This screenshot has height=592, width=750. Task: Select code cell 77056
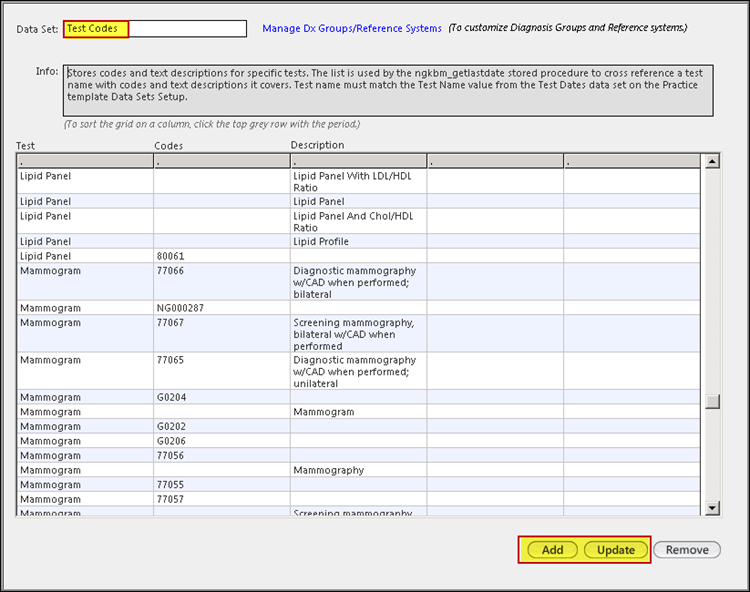coord(222,456)
